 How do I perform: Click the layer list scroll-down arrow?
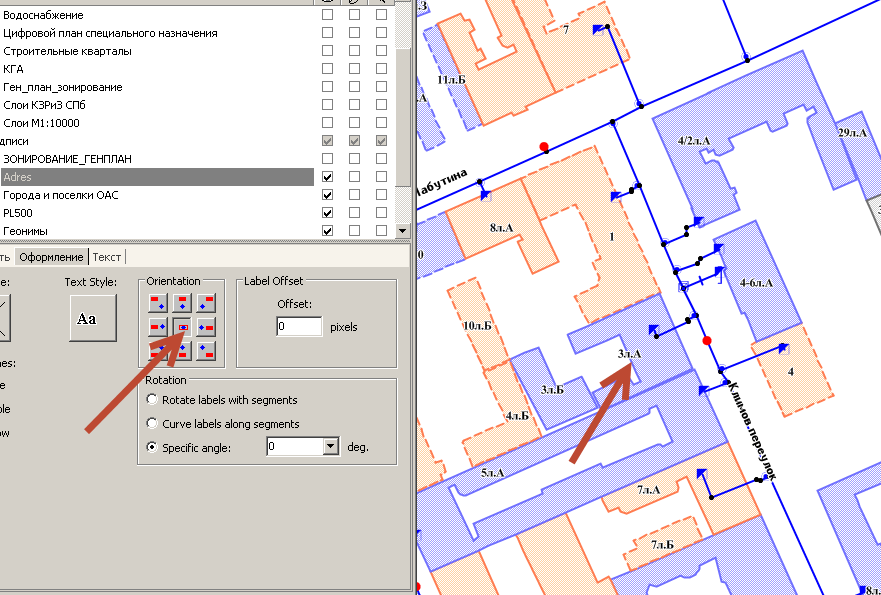click(403, 231)
